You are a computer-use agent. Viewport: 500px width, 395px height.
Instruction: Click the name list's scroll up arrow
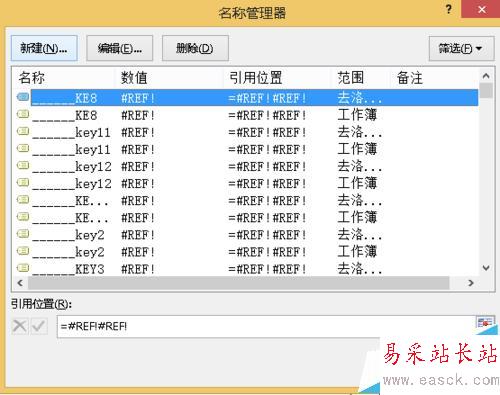coord(486,76)
